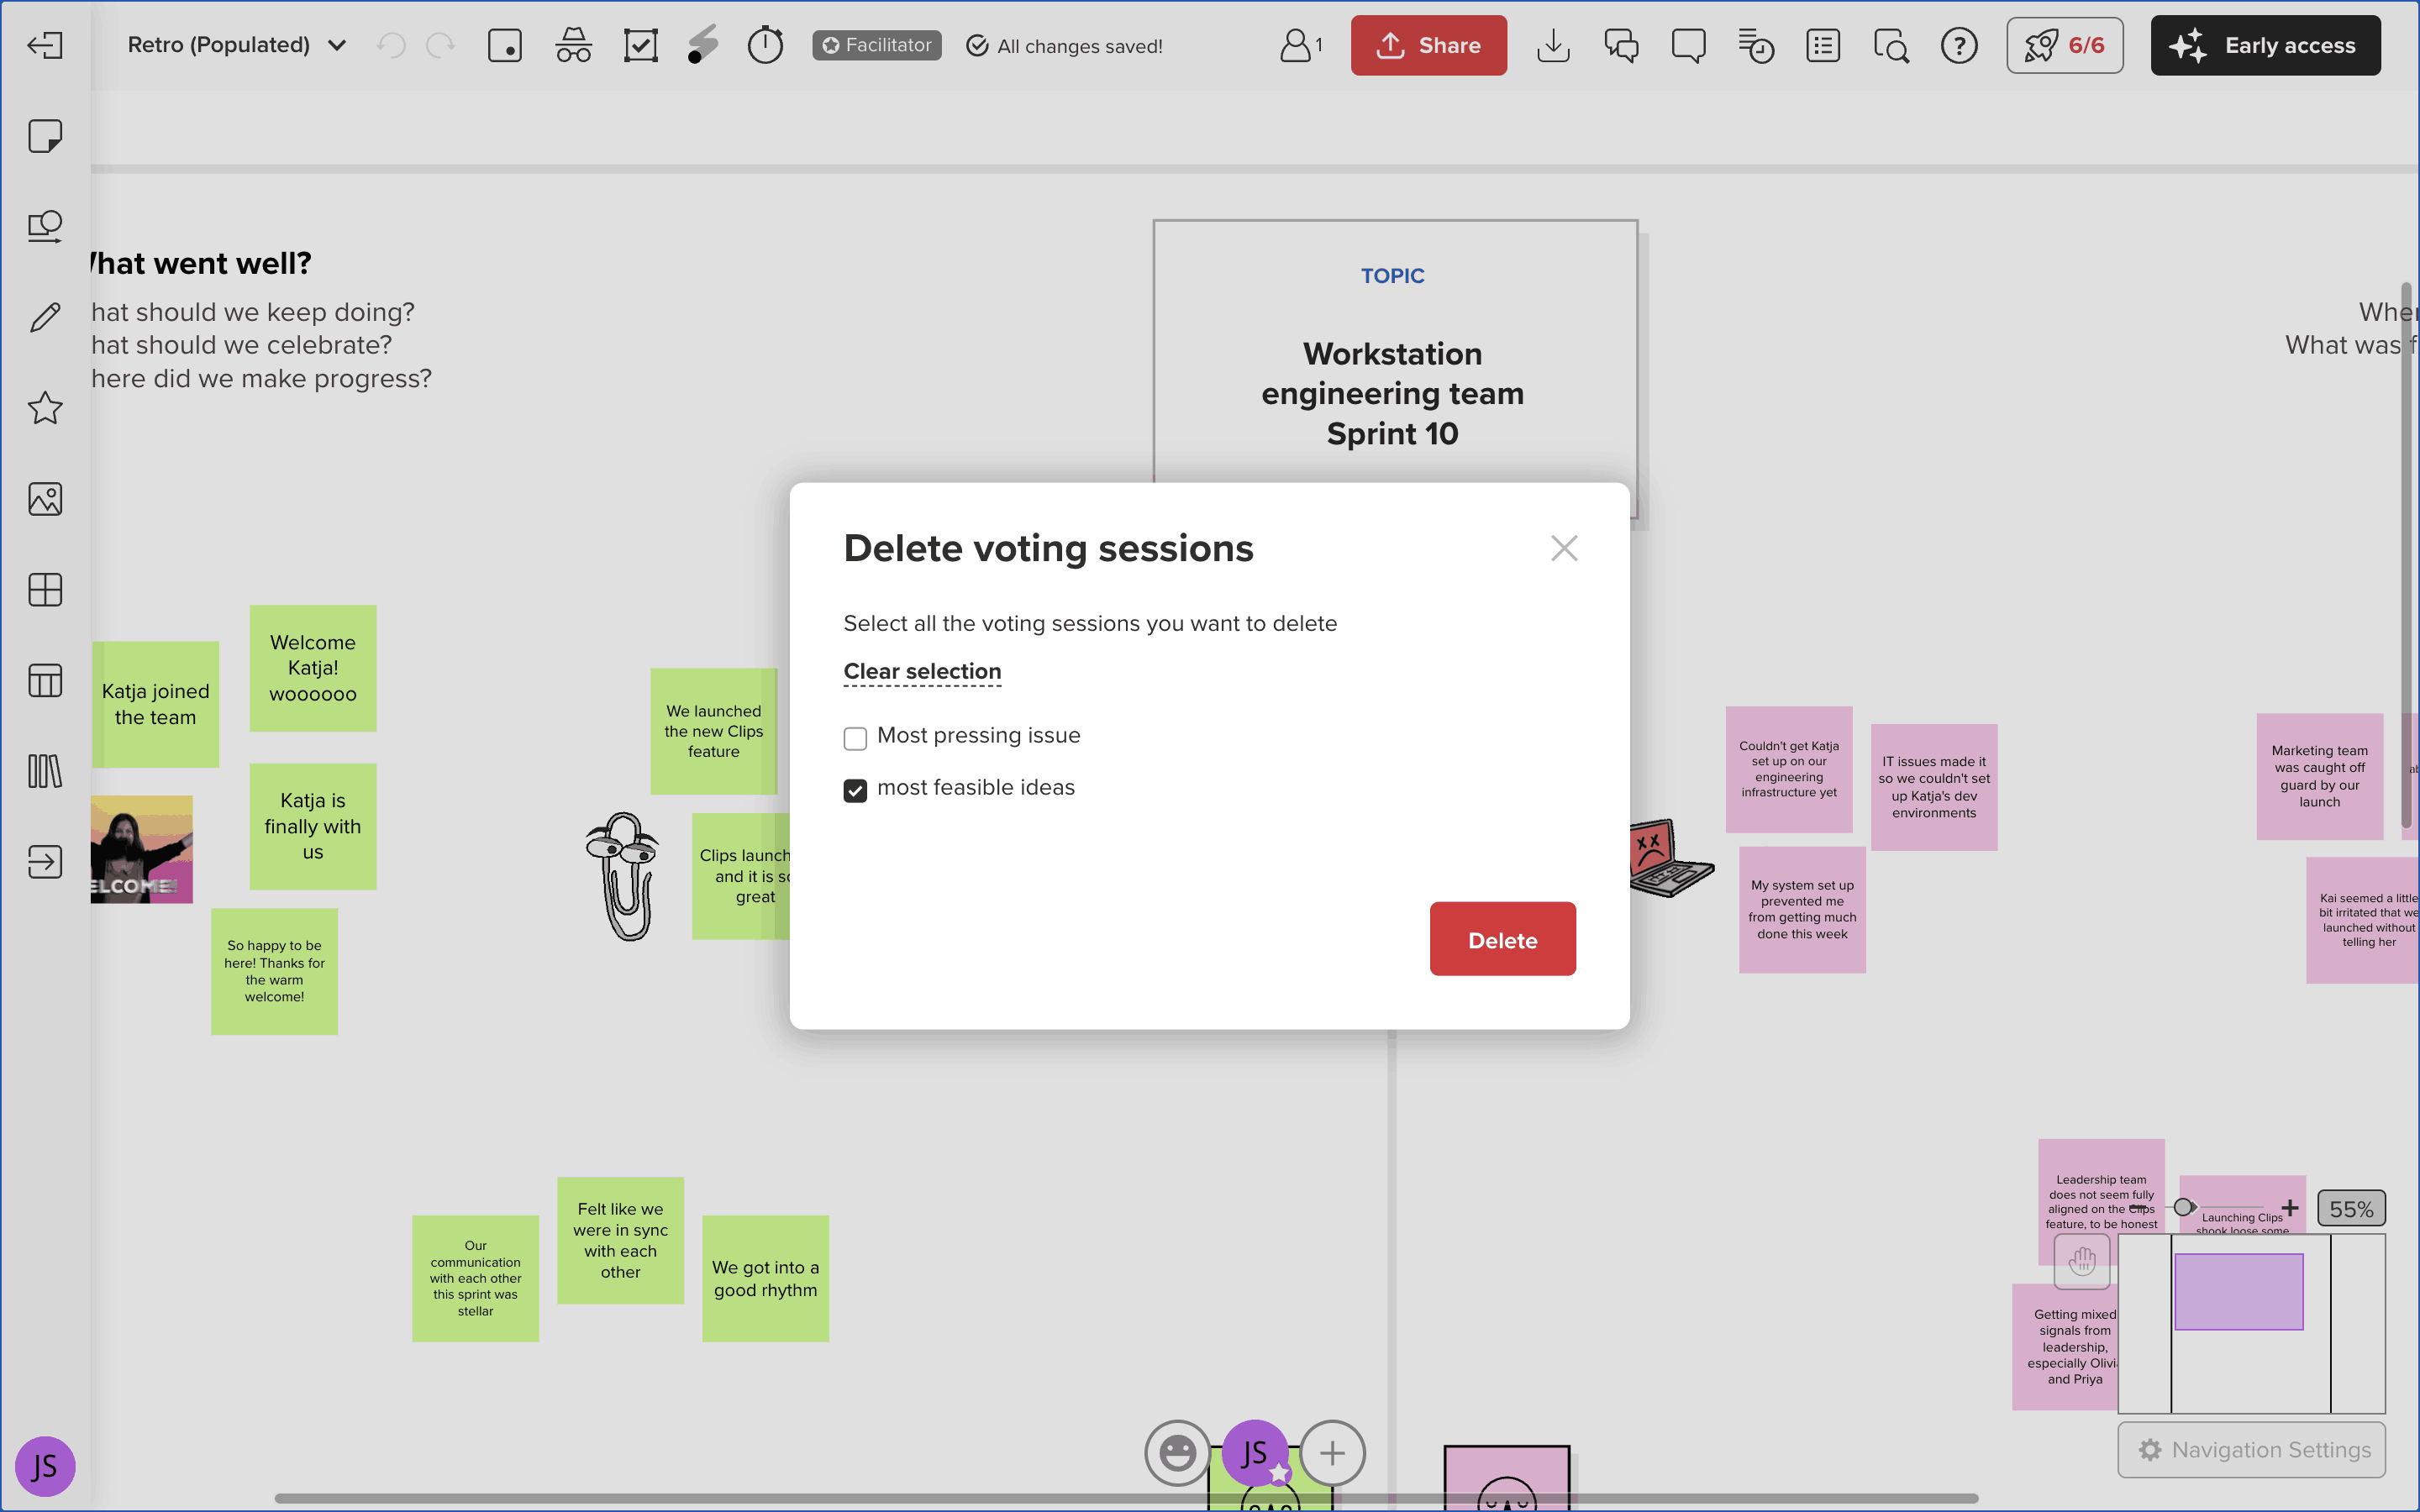Image resolution: width=2420 pixels, height=1512 pixels.
Task: Activate private mode with the incognito icon
Action: click(573, 45)
